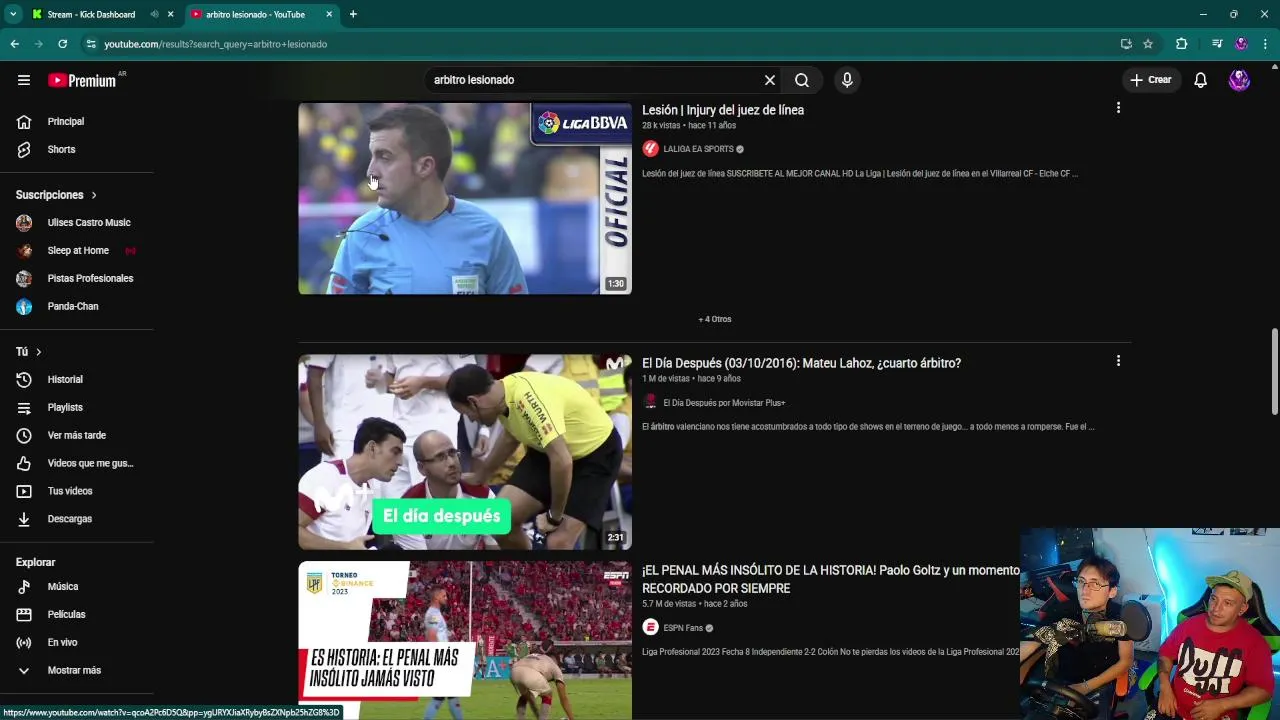The image size is (1280, 720).
Task: Open the Crear upload button
Action: (x=1150, y=80)
